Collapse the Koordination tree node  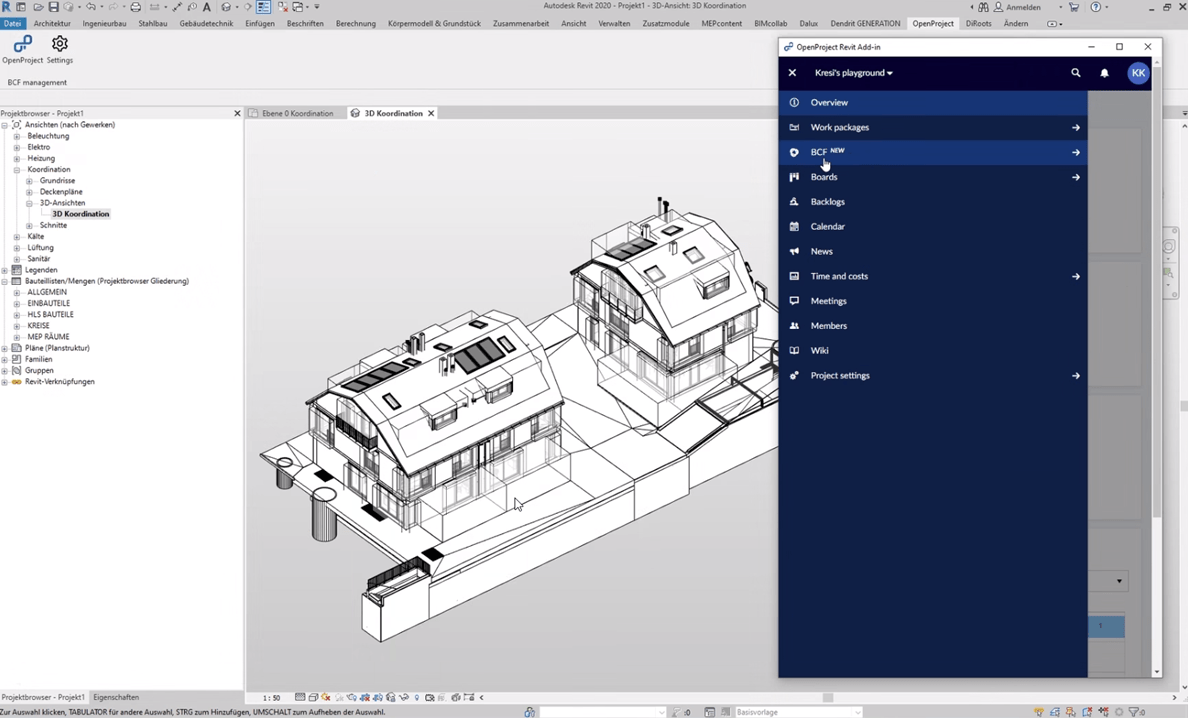click(17, 170)
